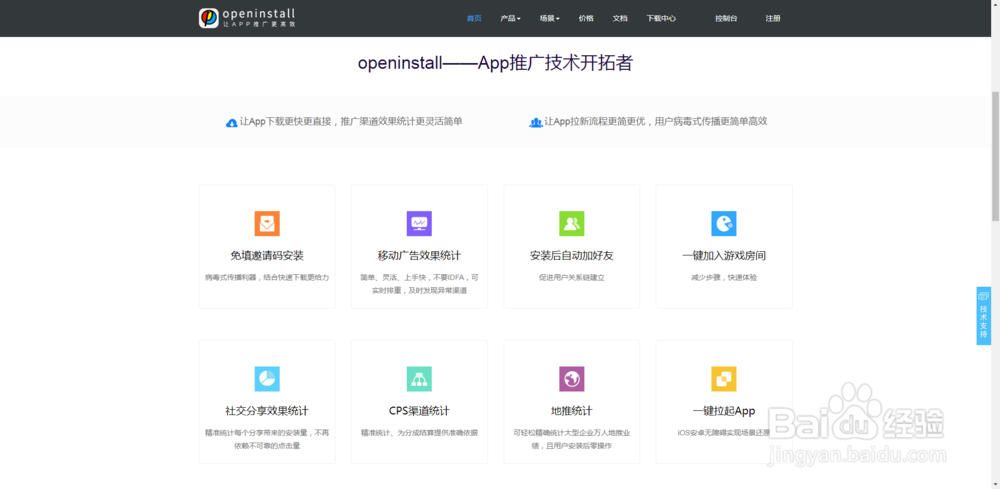Click the purple globe ground-promotion icon
1000x489 pixels.
pos(571,379)
